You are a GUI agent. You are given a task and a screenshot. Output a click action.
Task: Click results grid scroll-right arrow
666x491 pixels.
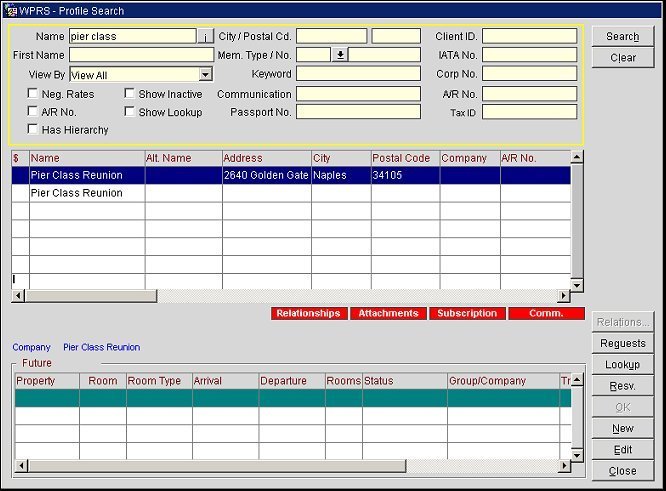(x=564, y=296)
